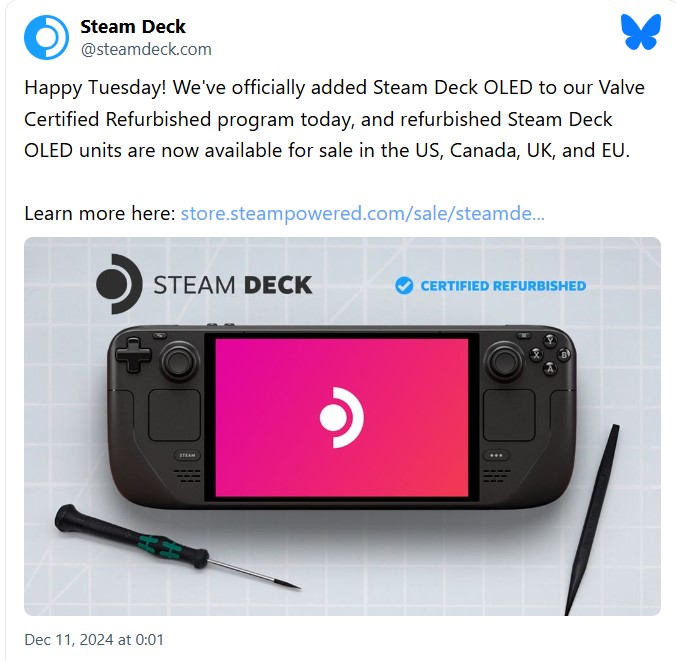Open the Dec 11, 2024 timestamp
This screenshot has height=661, width=676.
[x=94, y=639]
